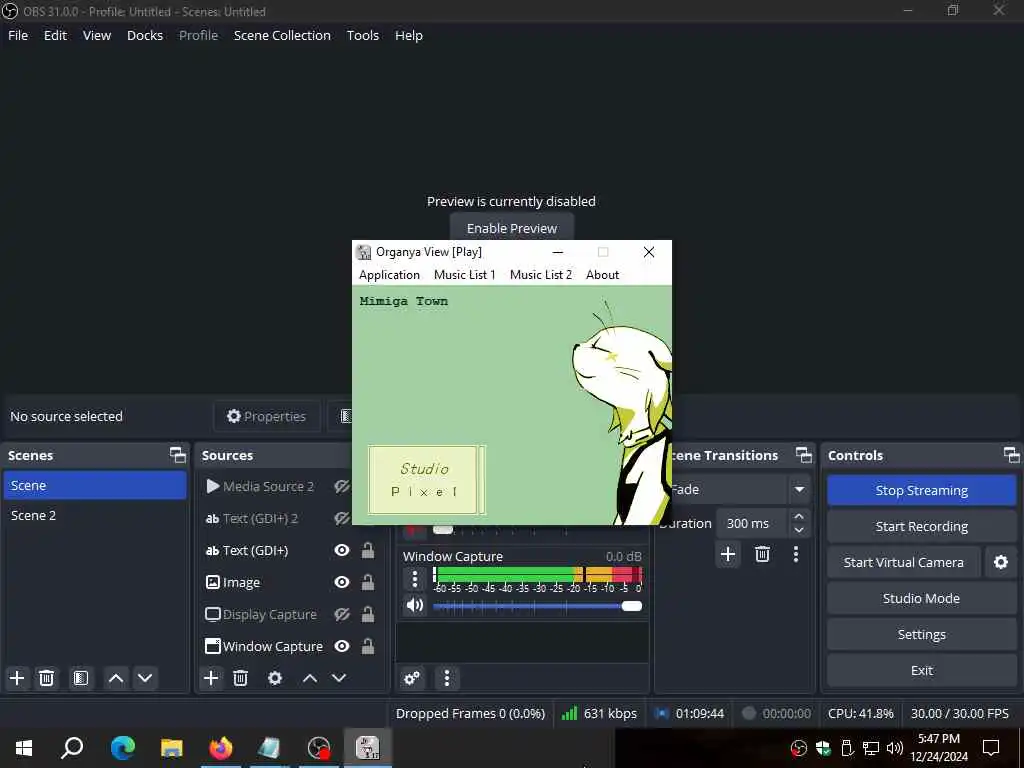Open transition properties three-dot menu
The image size is (1024, 768).
tap(795, 554)
